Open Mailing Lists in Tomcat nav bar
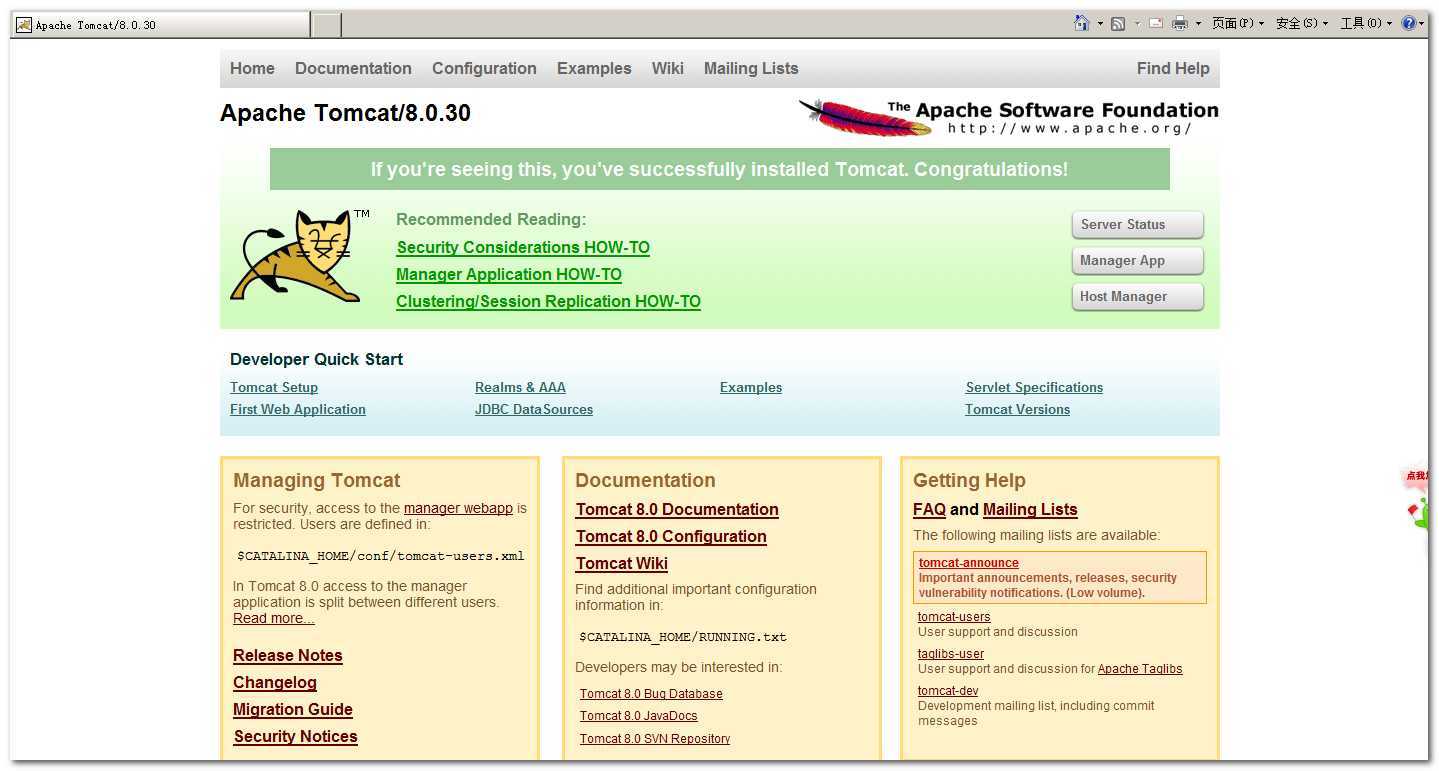This screenshot has width=1439, height=771. pyautogui.click(x=751, y=68)
